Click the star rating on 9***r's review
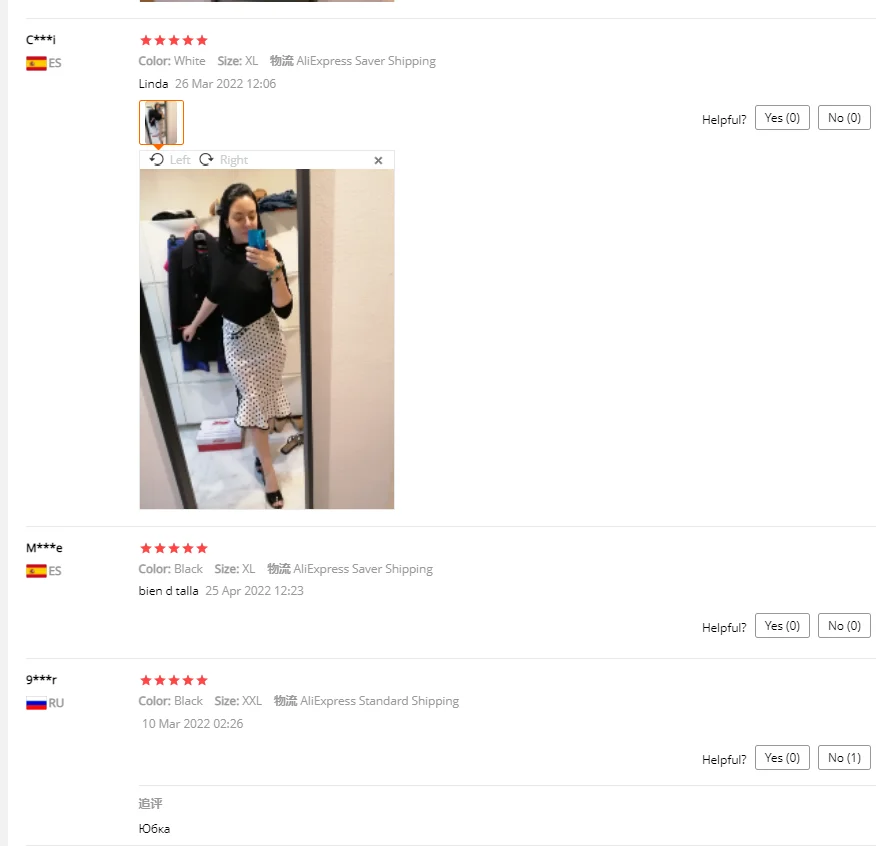 point(174,680)
